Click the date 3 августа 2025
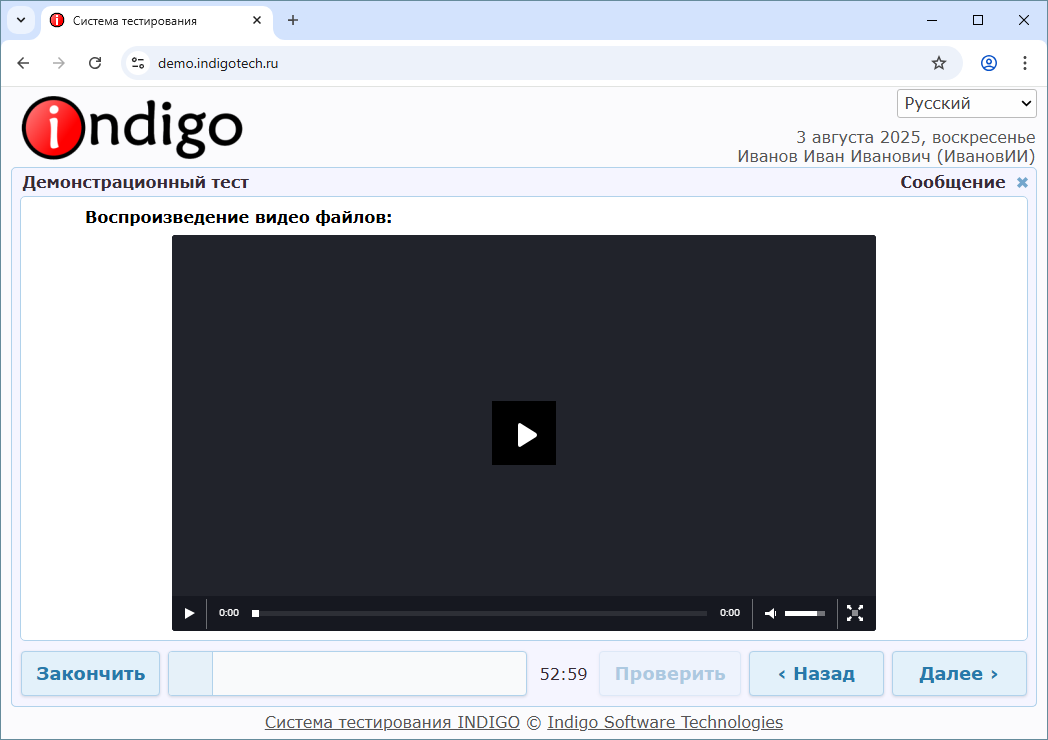Image resolution: width=1048 pixels, height=740 pixels. (x=858, y=137)
